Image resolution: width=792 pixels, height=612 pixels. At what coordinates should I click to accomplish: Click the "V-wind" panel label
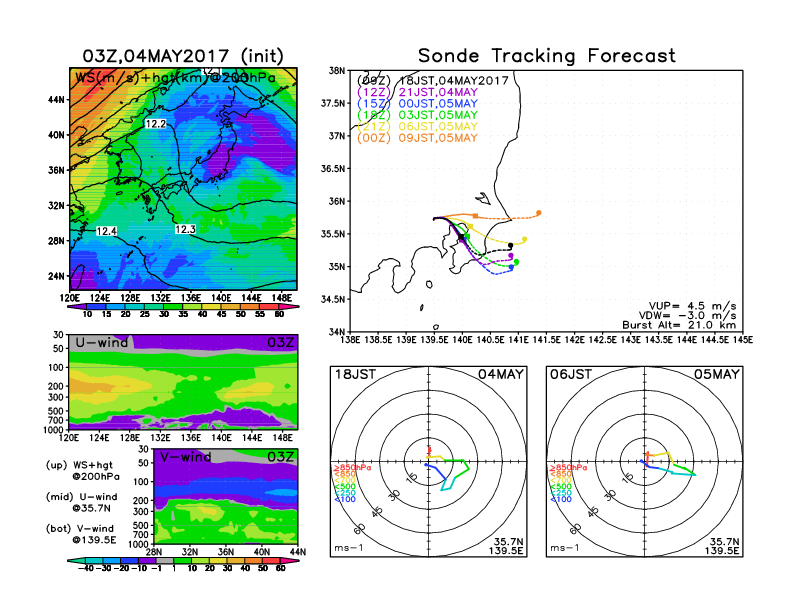coord(185,457)
